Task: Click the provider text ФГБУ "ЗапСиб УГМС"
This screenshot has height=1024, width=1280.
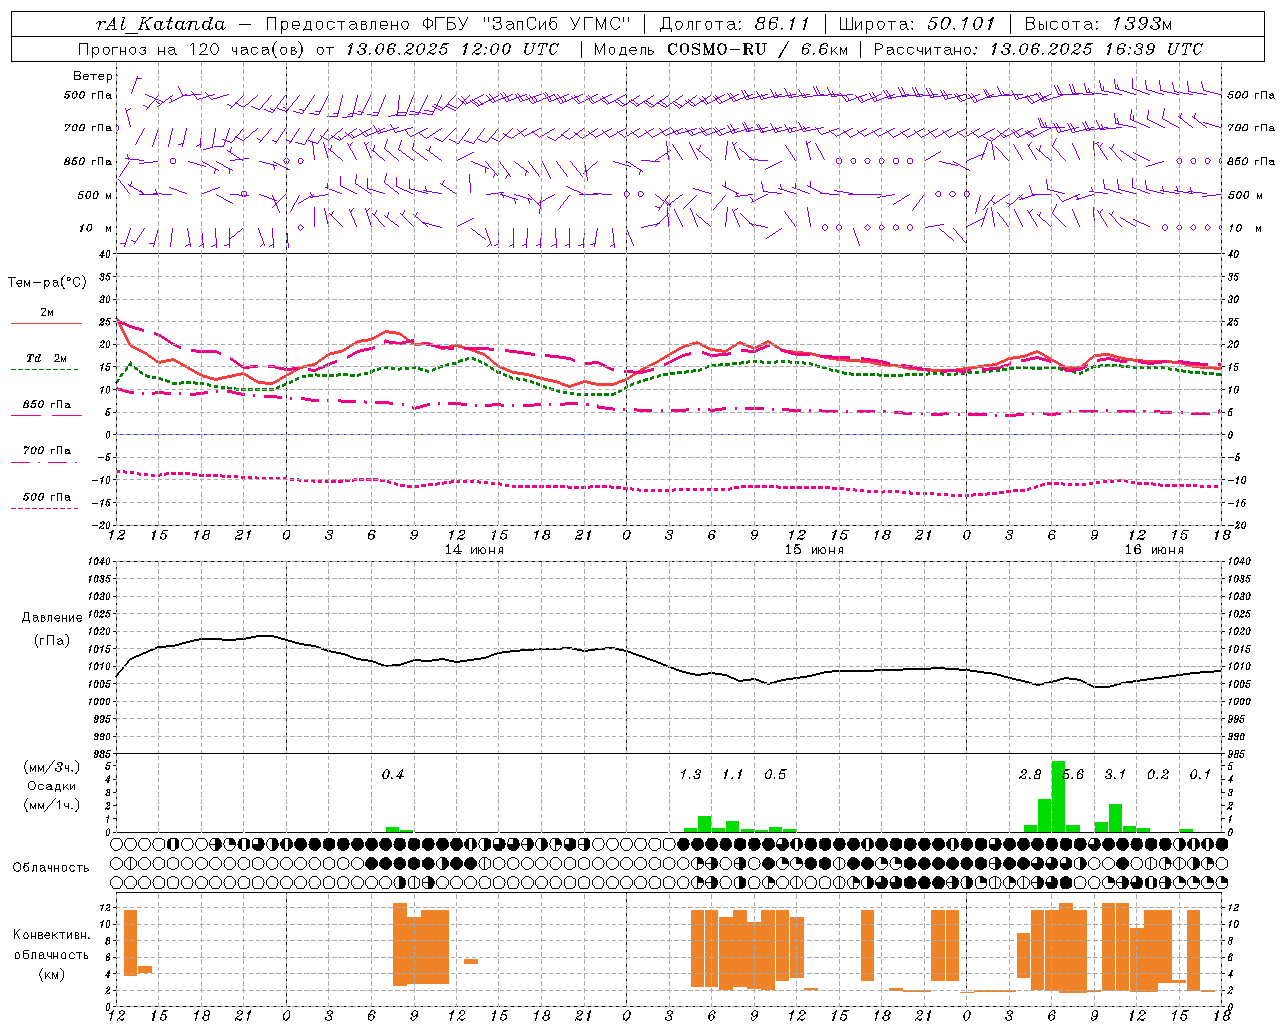Action: point(526,24)
